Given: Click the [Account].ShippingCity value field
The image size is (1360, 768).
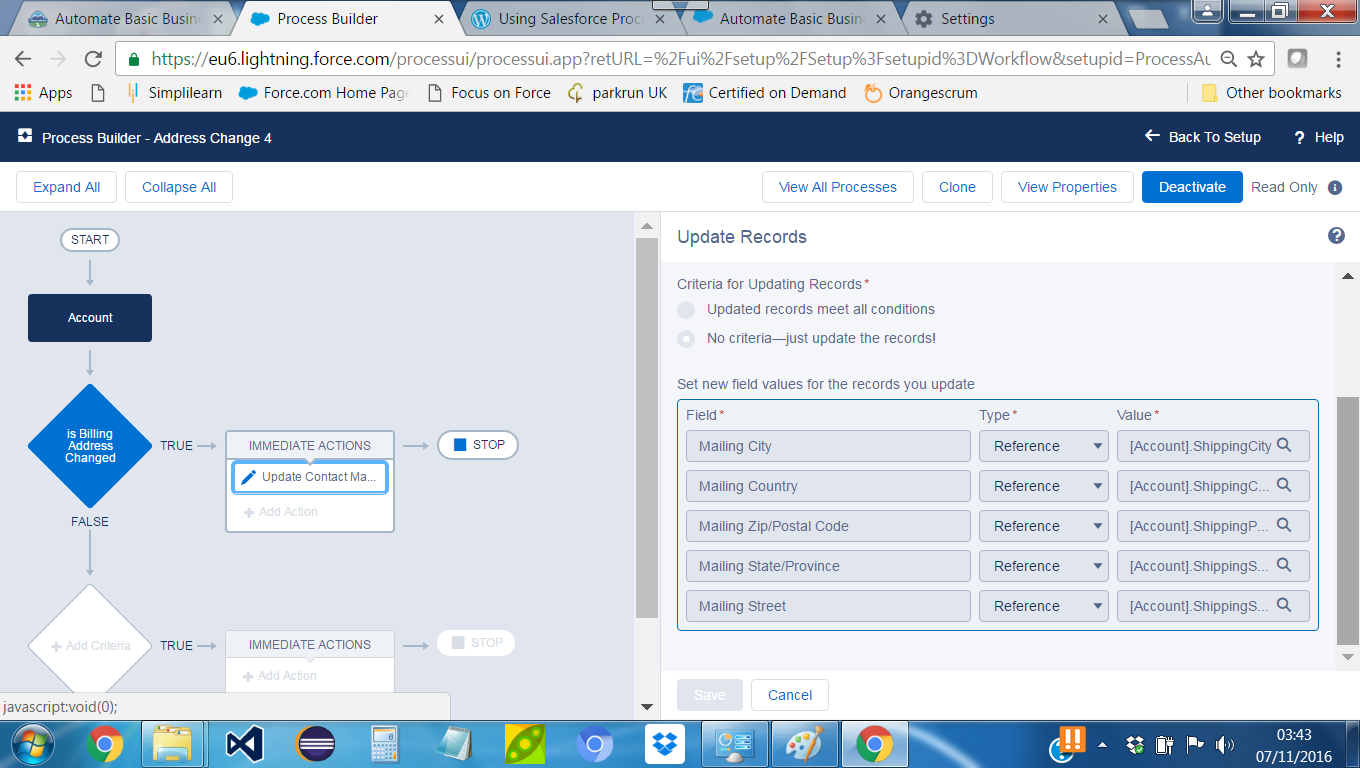Looking at the screenshot, I should pyautogui.click(x=1213, y=446).
